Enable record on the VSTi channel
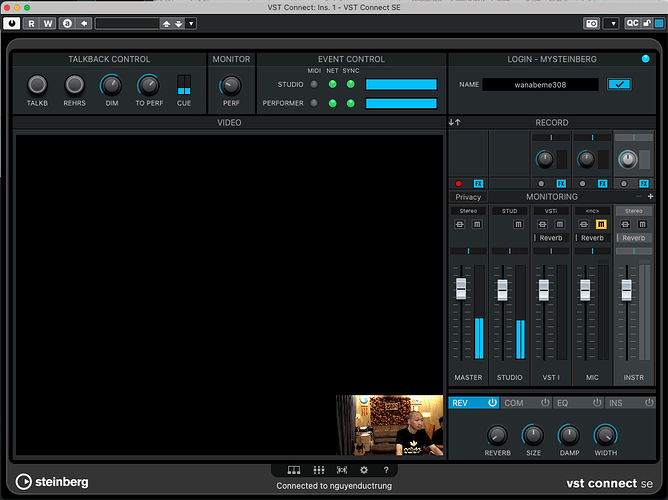The image size is (668, 500). [x=541, y=184]
